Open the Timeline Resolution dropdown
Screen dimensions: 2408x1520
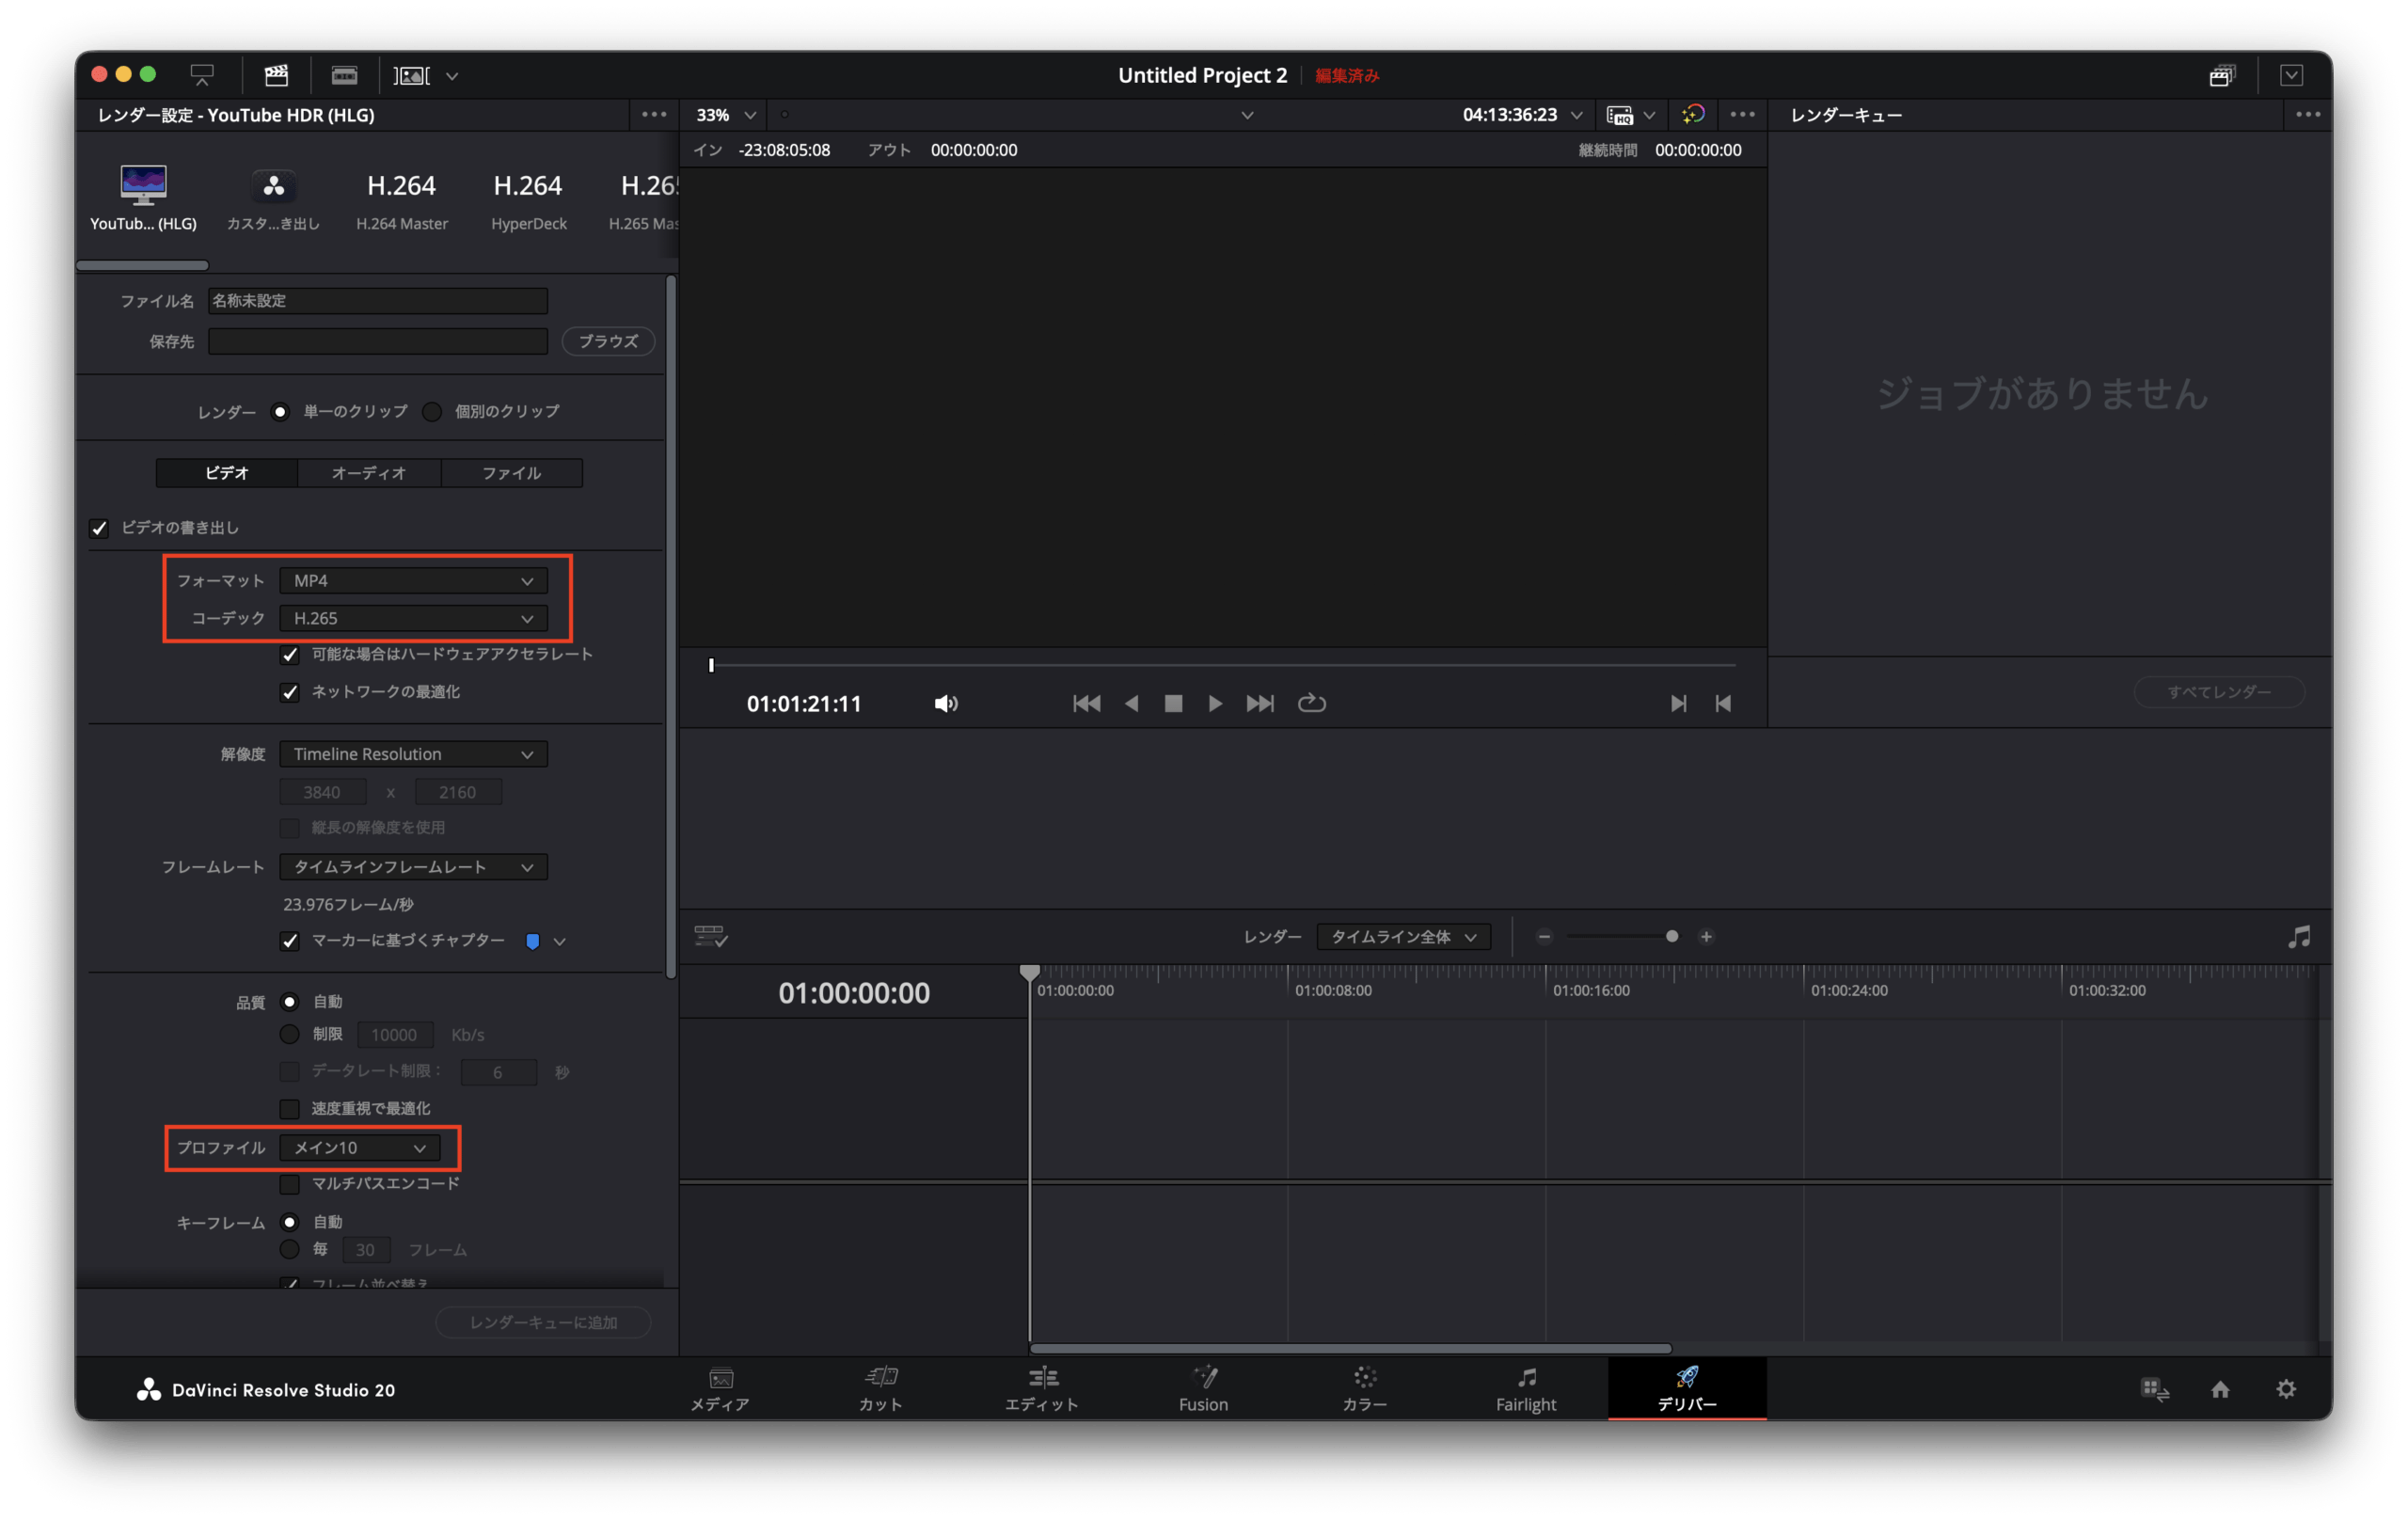pos(413,754)
